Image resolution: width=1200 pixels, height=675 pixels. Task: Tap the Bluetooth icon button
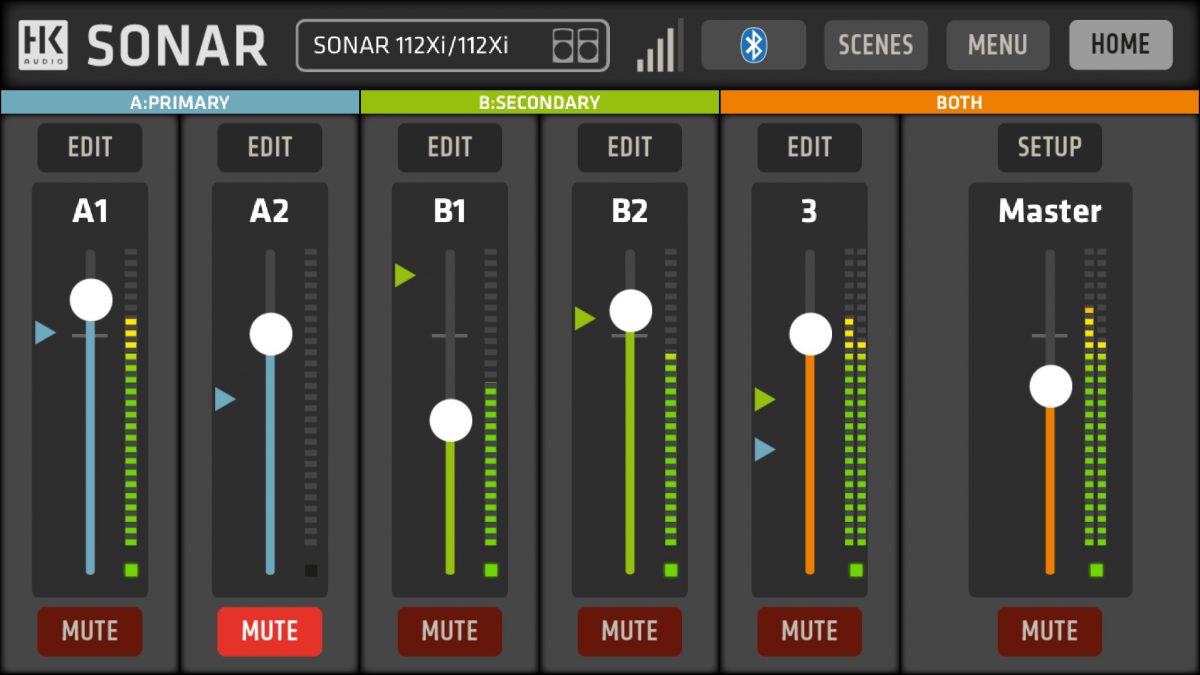(x=753, y=45)
